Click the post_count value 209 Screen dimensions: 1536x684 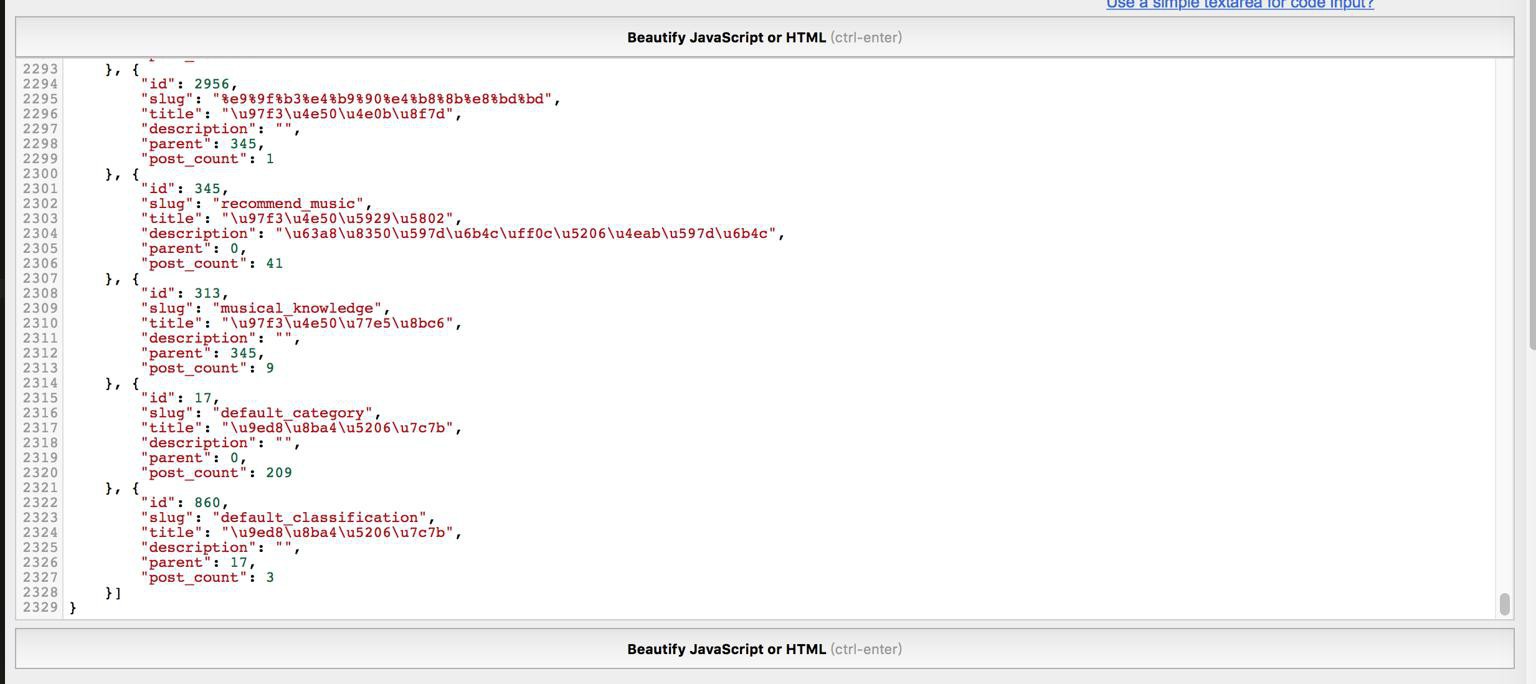point(279,473)
